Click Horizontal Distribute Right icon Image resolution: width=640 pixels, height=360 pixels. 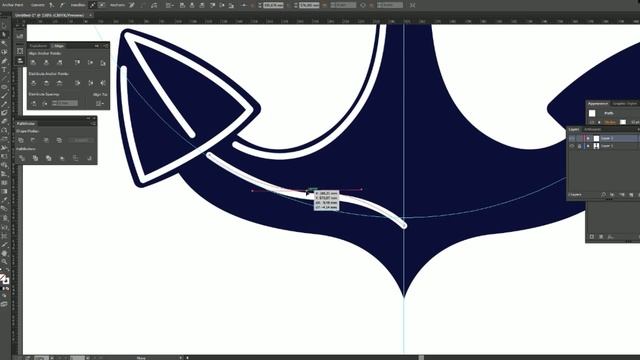(x=103, y=83)
